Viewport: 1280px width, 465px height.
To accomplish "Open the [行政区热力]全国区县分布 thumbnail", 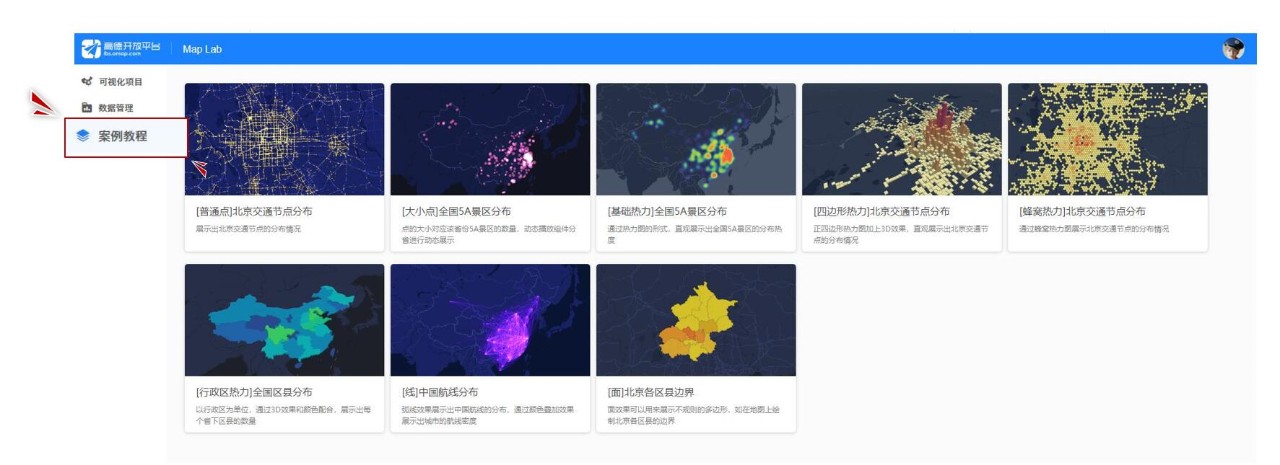I will pos(284,320).
